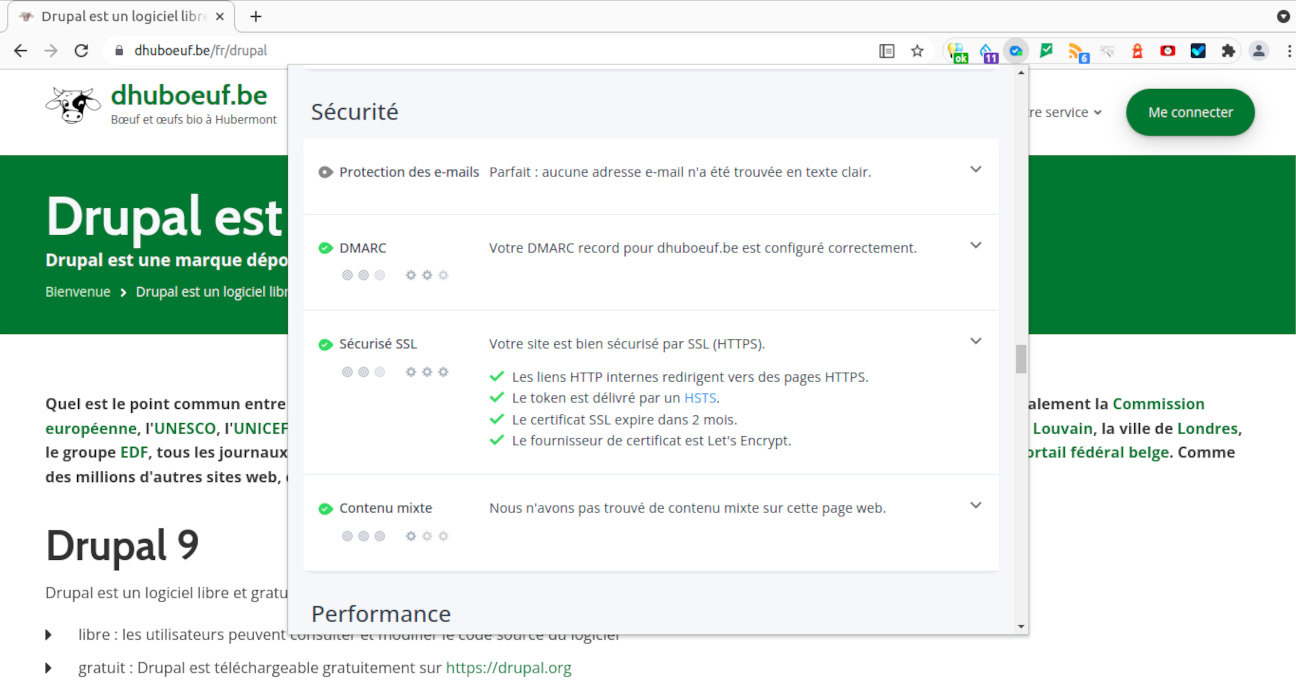Click the grey status icon beside Protection des e-mails

click(325, 172)
